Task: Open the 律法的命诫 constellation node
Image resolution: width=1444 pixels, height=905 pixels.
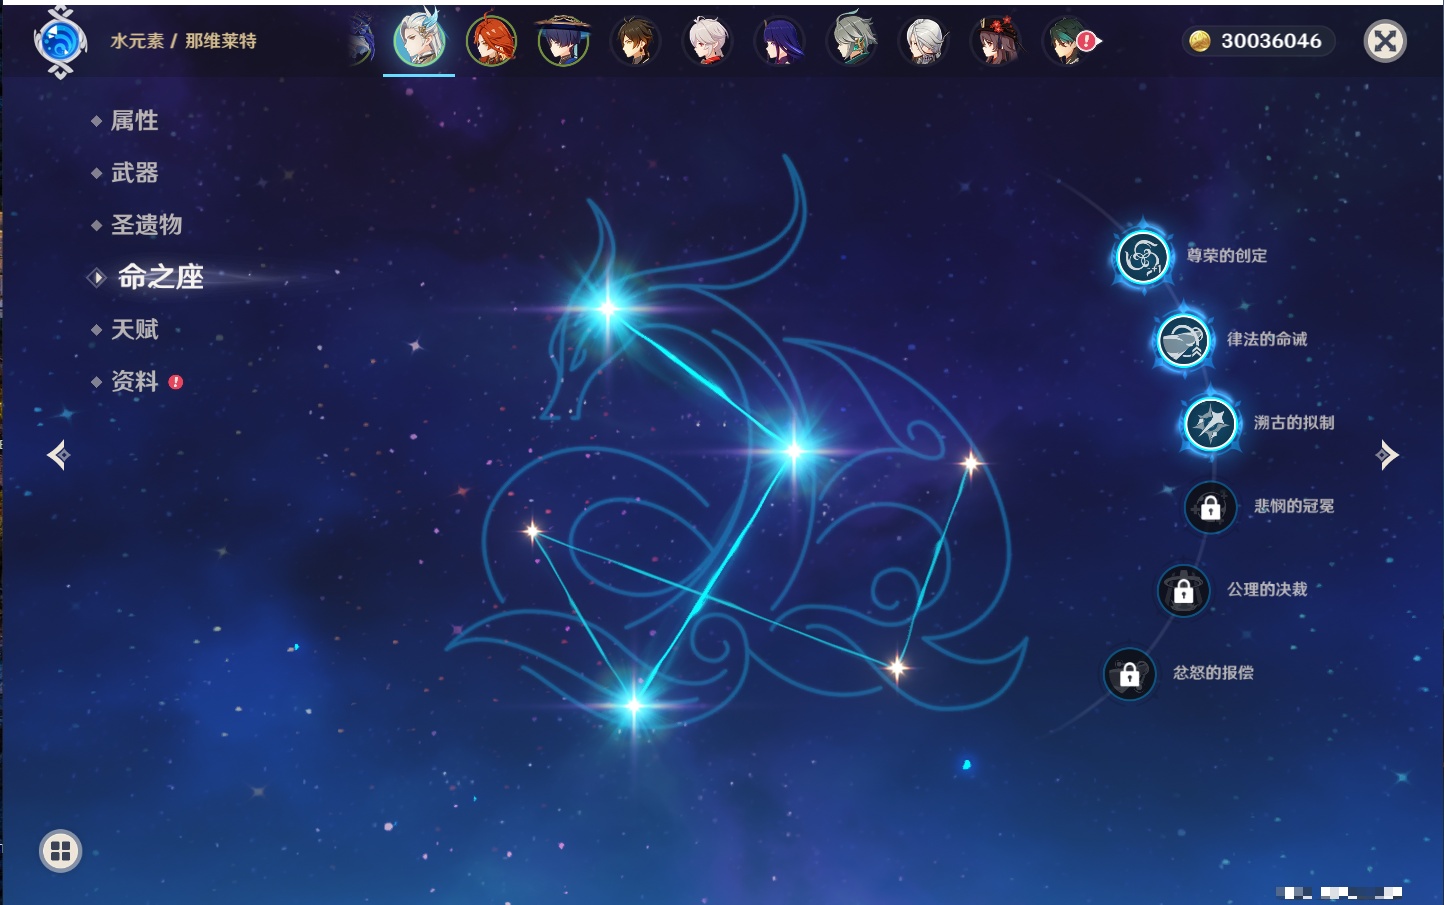Action: [x=1183, y=340]
